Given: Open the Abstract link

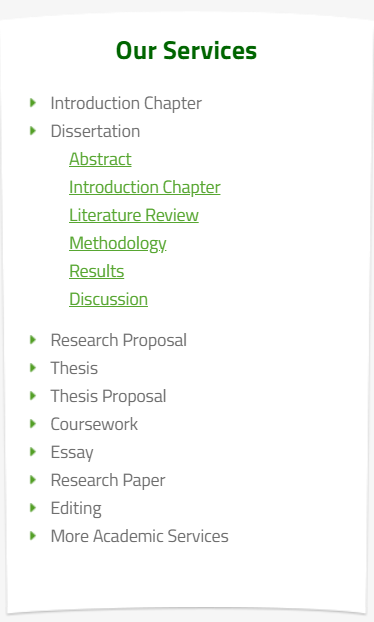Looking at the screenshot, I should point(100,159).
